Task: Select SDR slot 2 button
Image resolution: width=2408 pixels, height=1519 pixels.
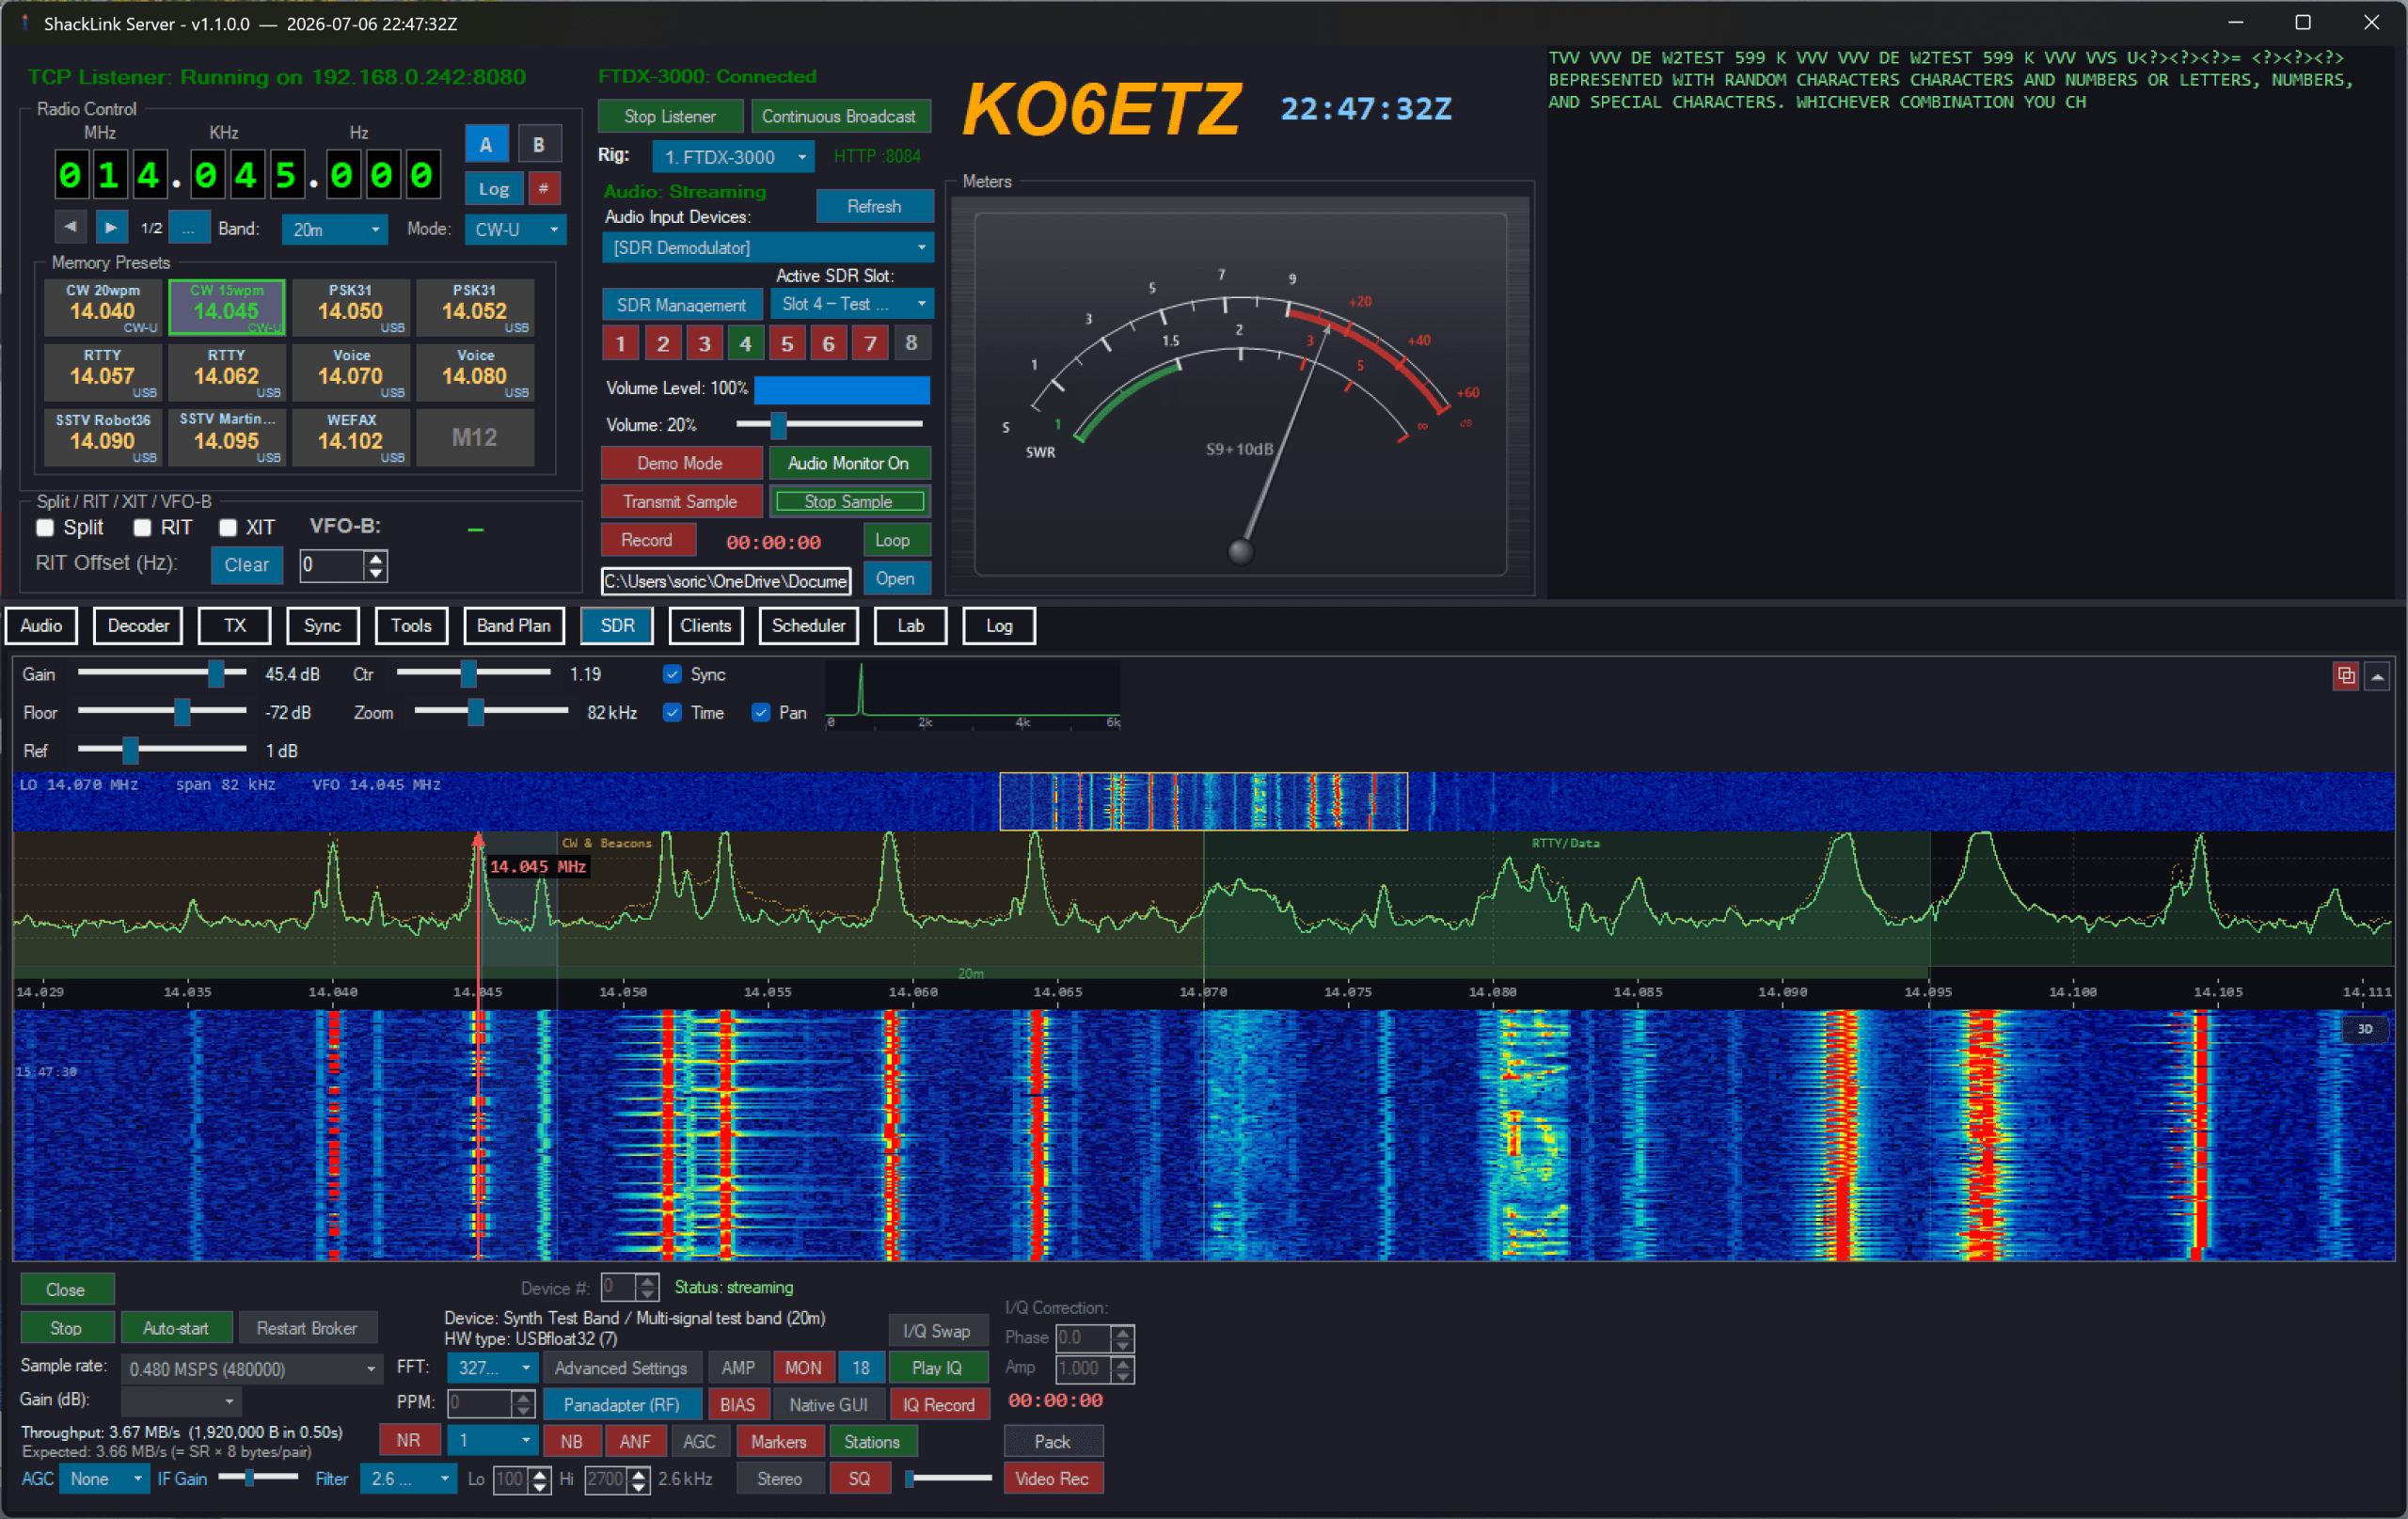Action: tap(662, 343)
